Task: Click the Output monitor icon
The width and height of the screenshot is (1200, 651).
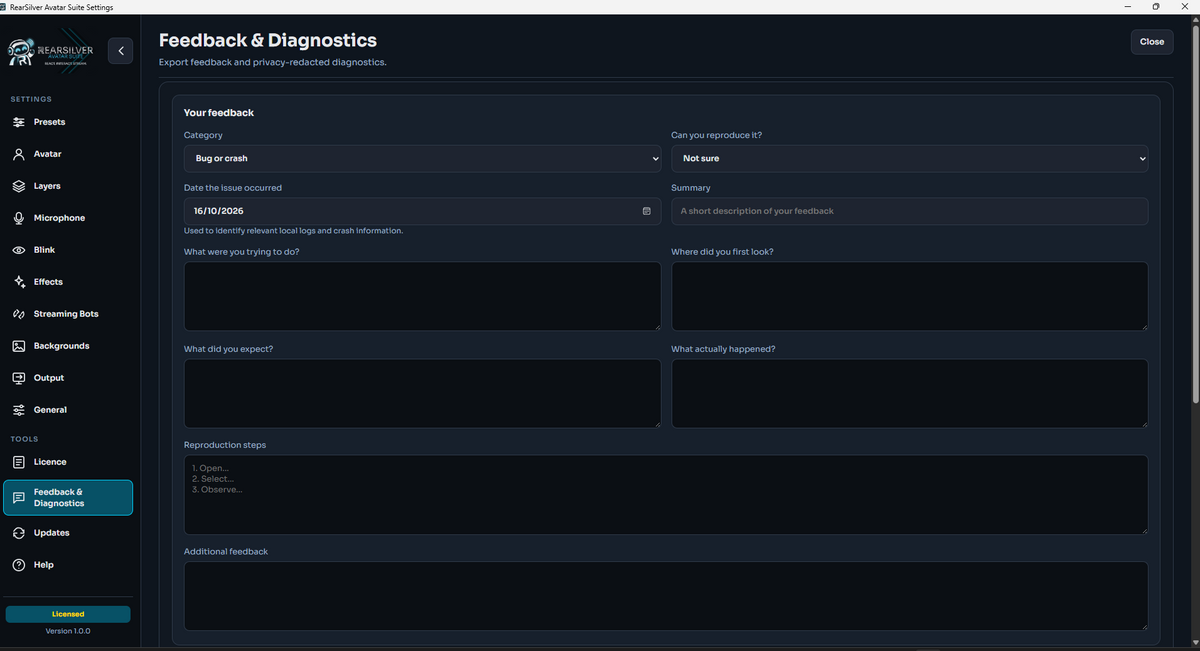Action: (x=19, y=378)
